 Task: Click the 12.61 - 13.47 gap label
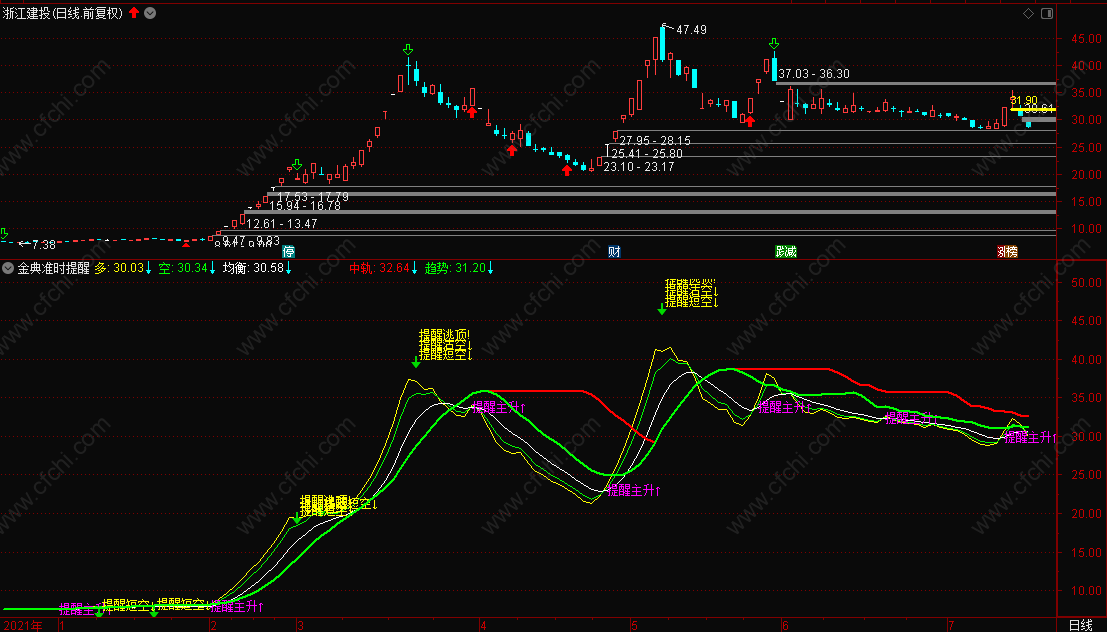click(282, 224)
